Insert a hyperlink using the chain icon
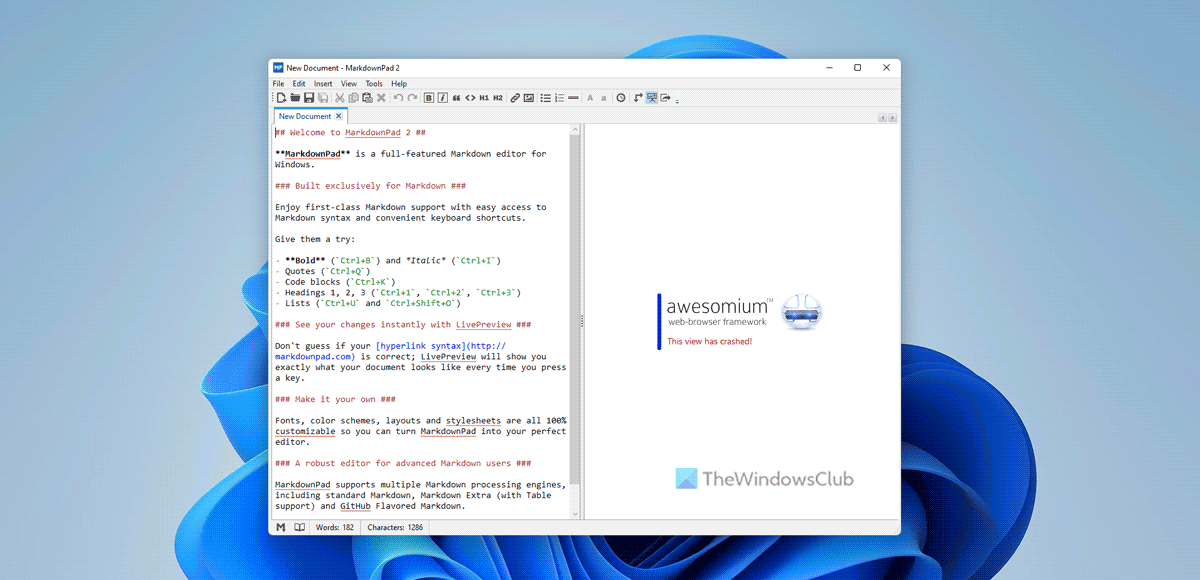The height and width of the screenshot is (580, 1200). coord(515,98)
